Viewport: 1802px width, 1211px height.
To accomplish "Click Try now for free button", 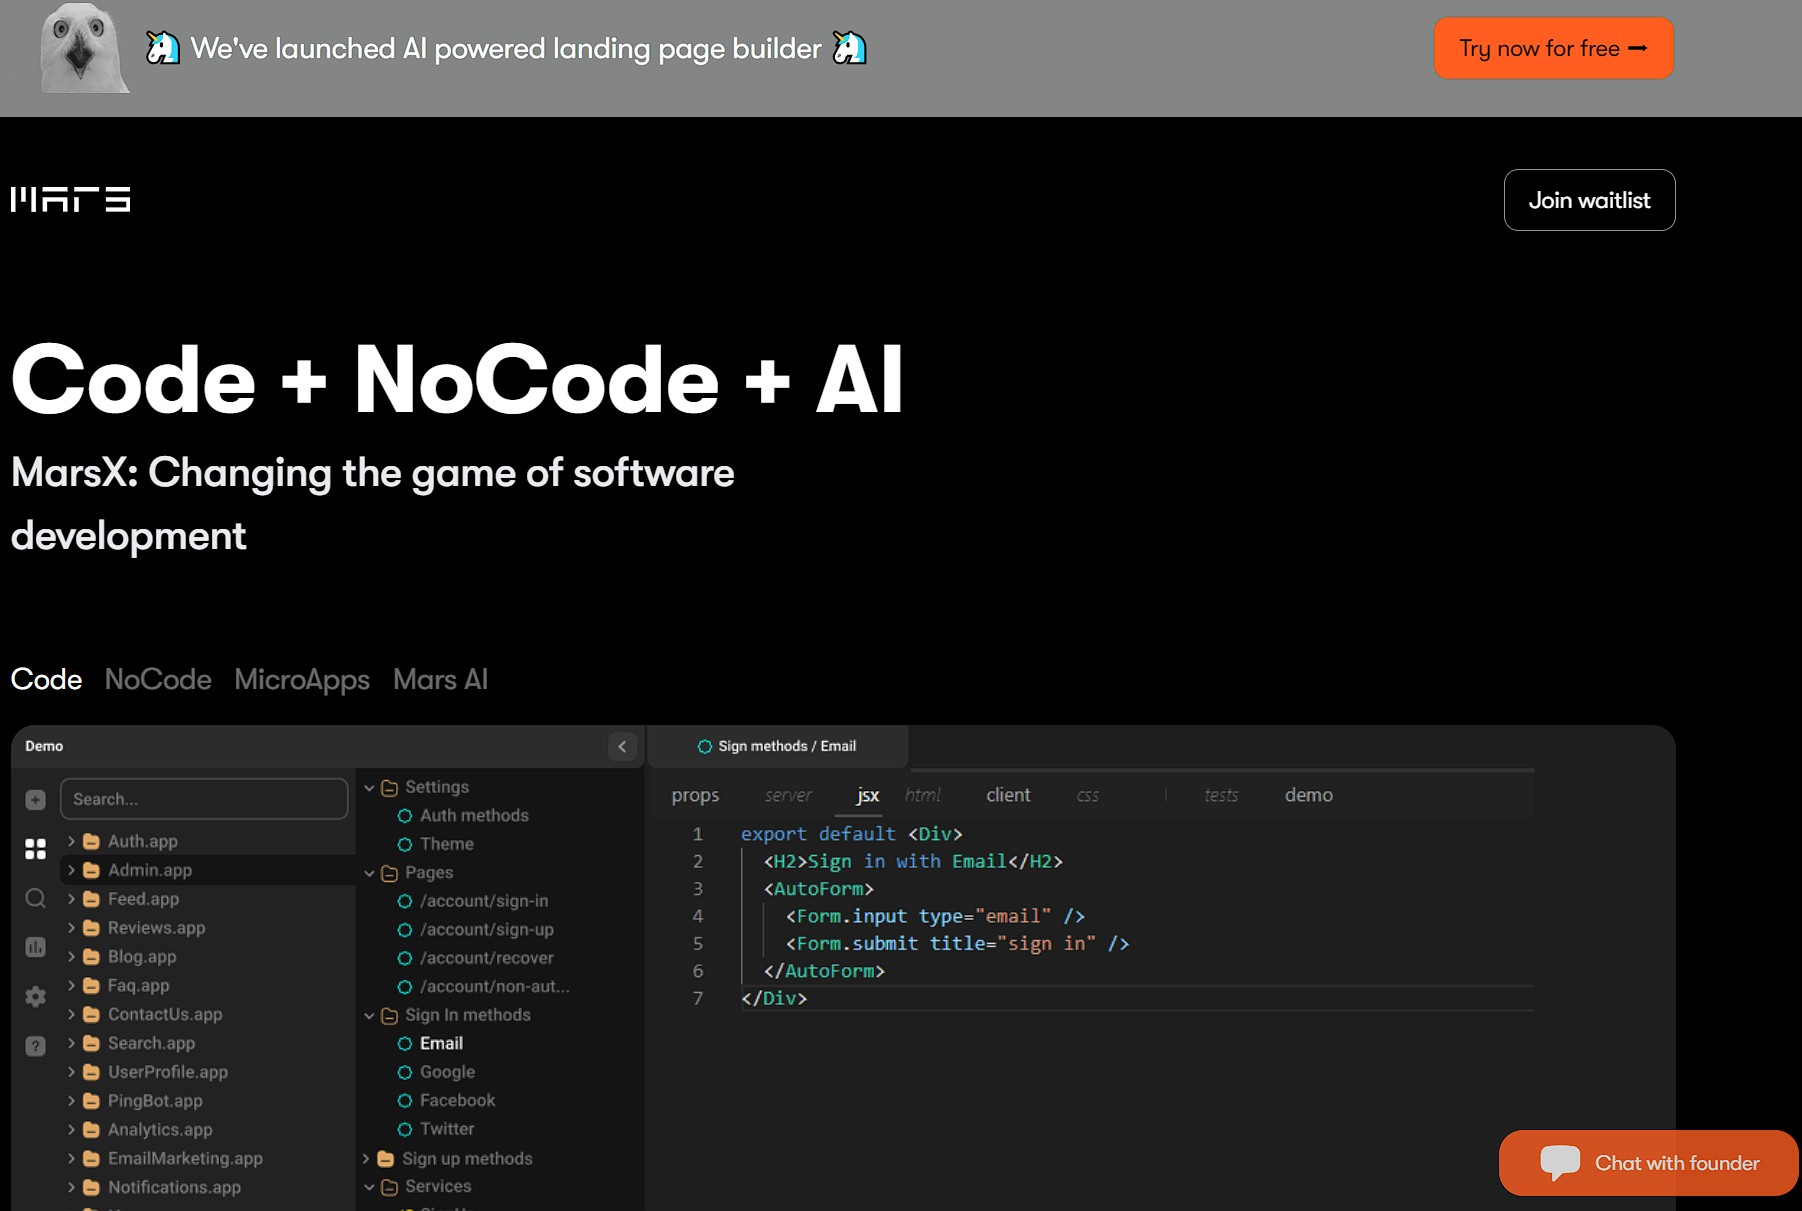I will [x=1553, y=48].
